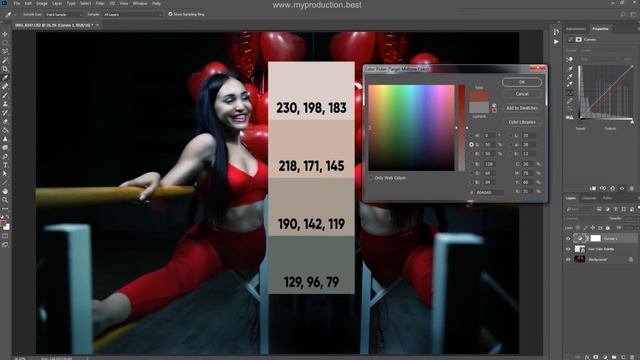Select the Hand tool
640x360 pixels.
coord(5,191)
